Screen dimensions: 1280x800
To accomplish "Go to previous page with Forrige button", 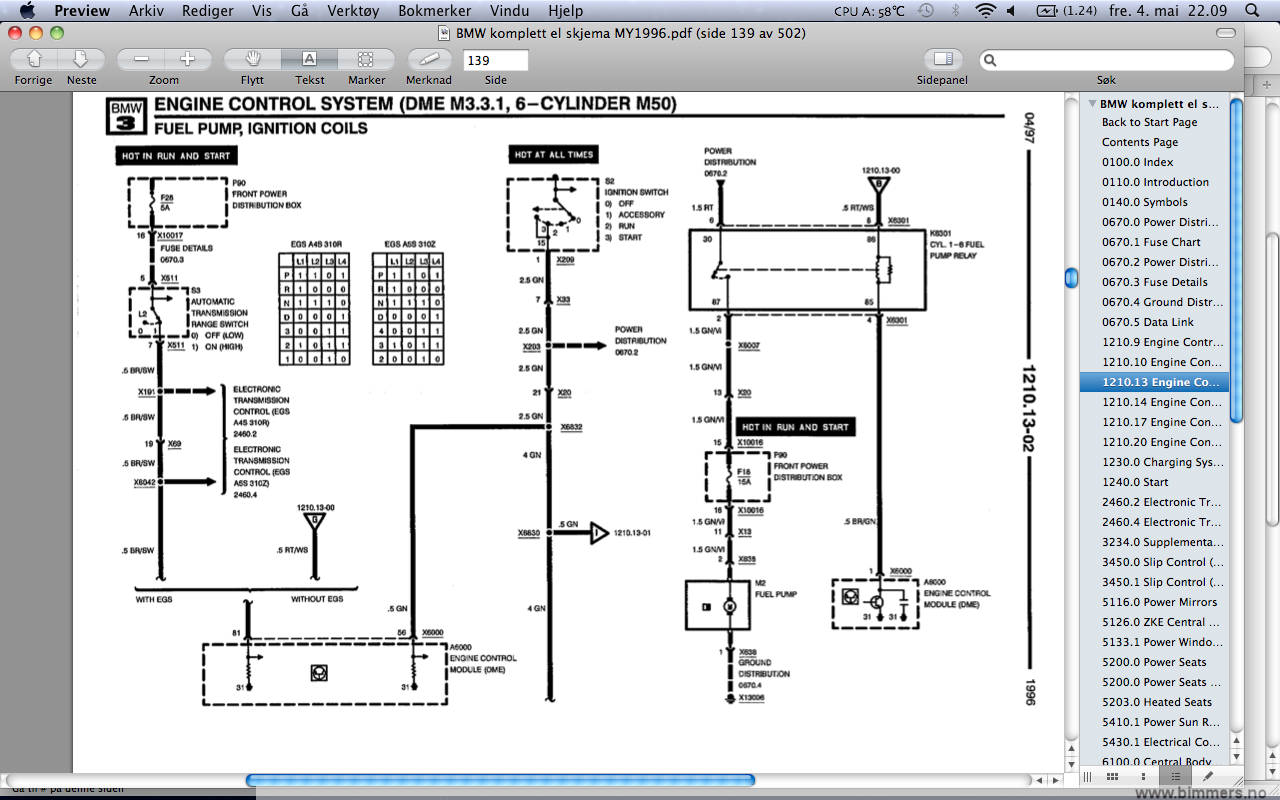I will (x=34, y=59).
